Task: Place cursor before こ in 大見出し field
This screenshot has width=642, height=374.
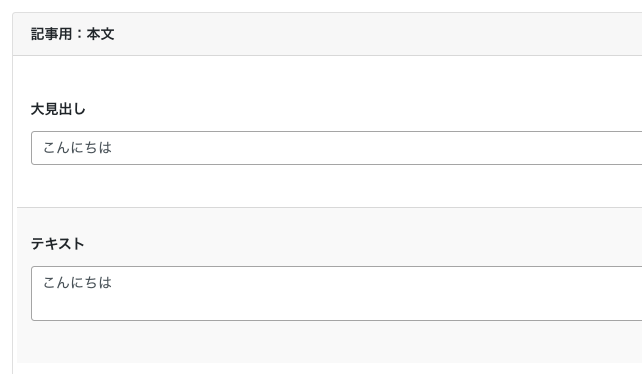Action: point(43,148)
